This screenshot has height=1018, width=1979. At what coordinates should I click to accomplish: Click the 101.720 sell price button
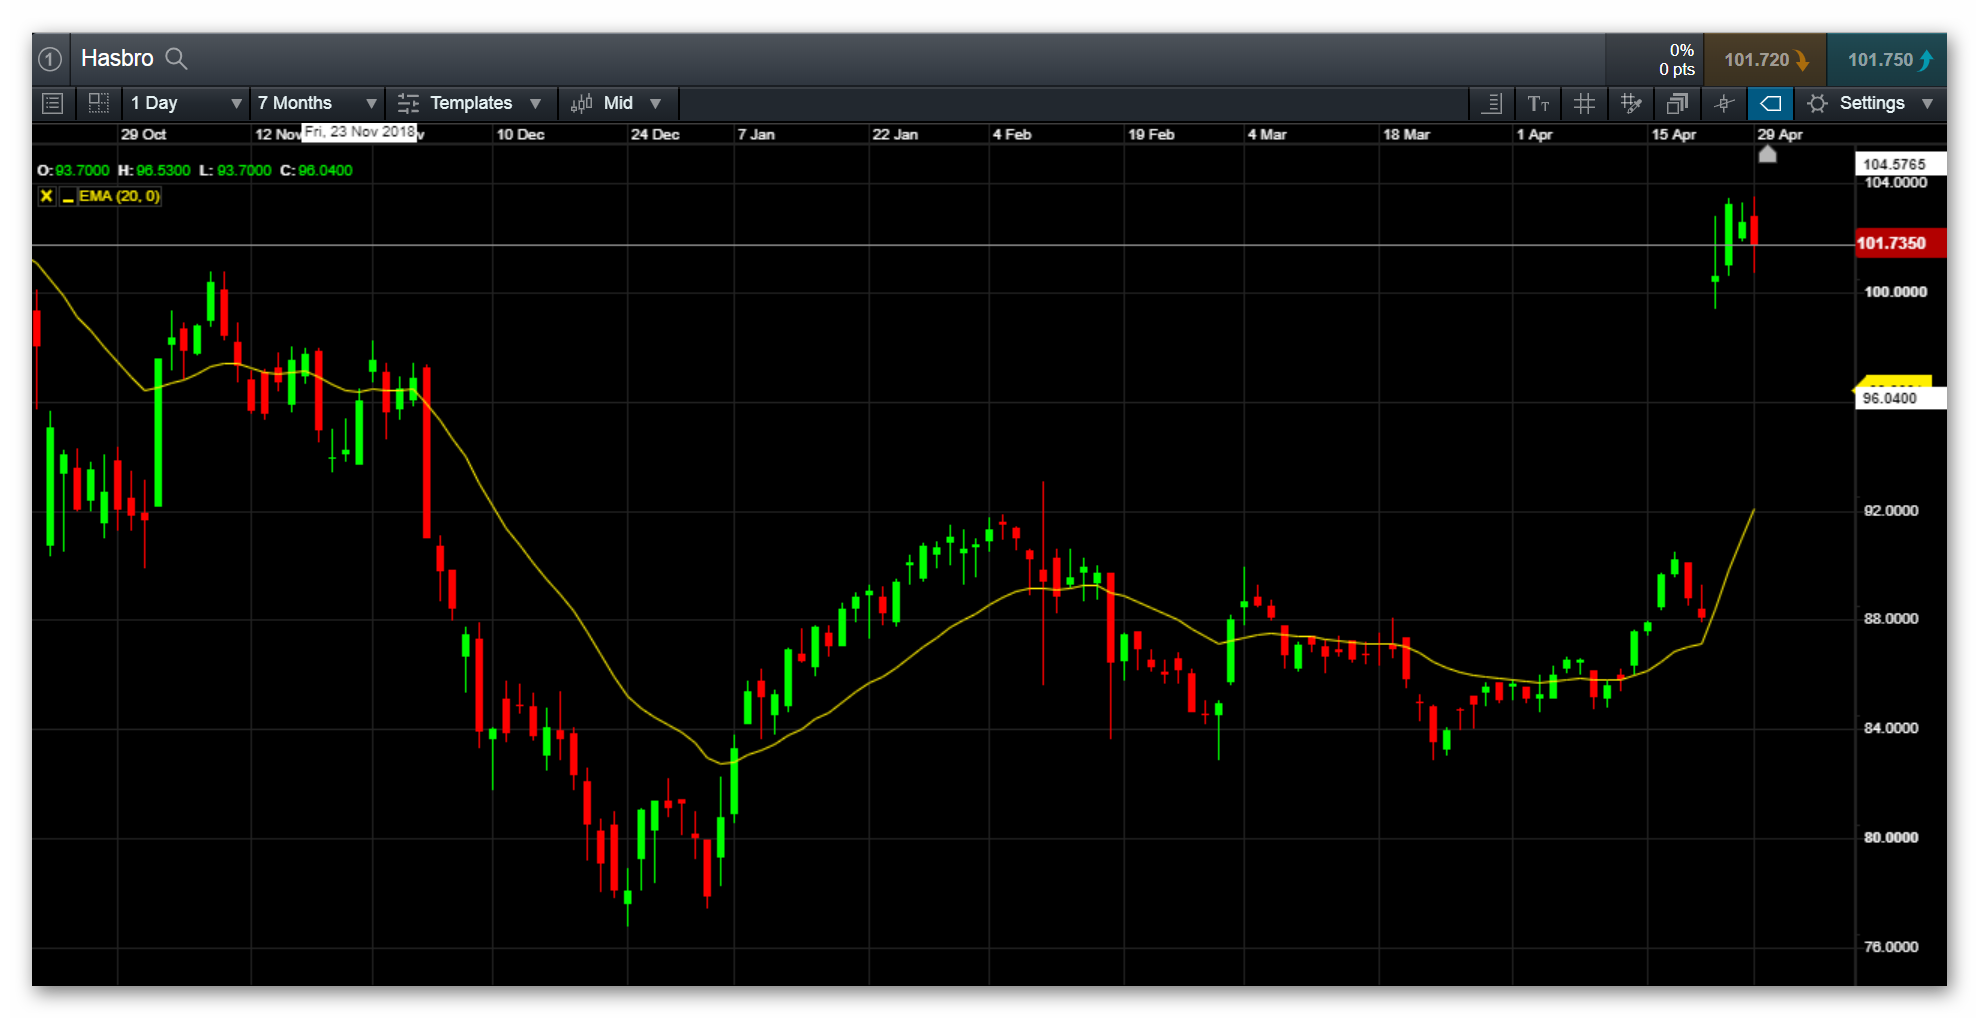coord(1765,60)
